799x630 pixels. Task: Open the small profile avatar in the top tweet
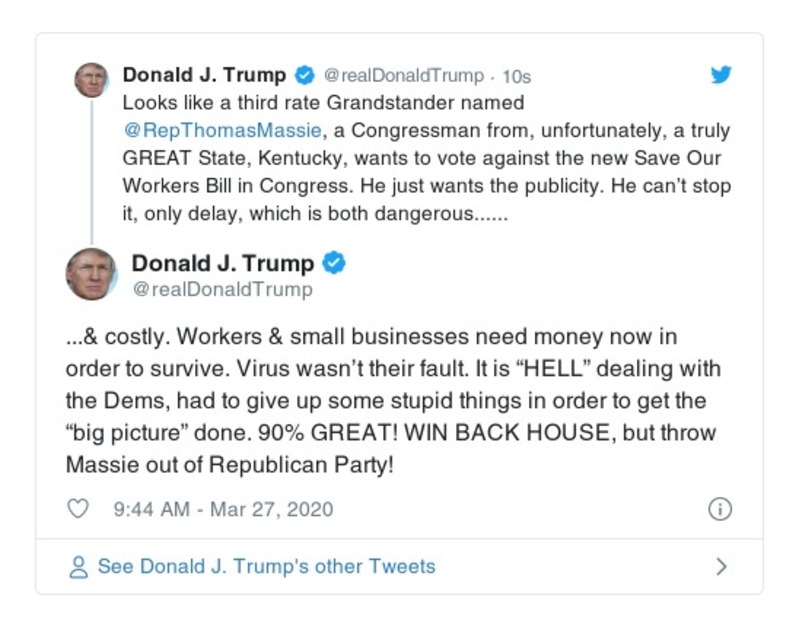pyautogui.click(x=91, y=80)
